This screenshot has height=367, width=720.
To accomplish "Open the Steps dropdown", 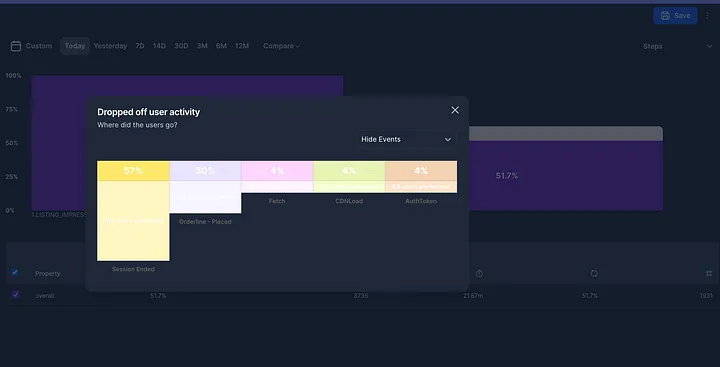I will tap(678, 46).
